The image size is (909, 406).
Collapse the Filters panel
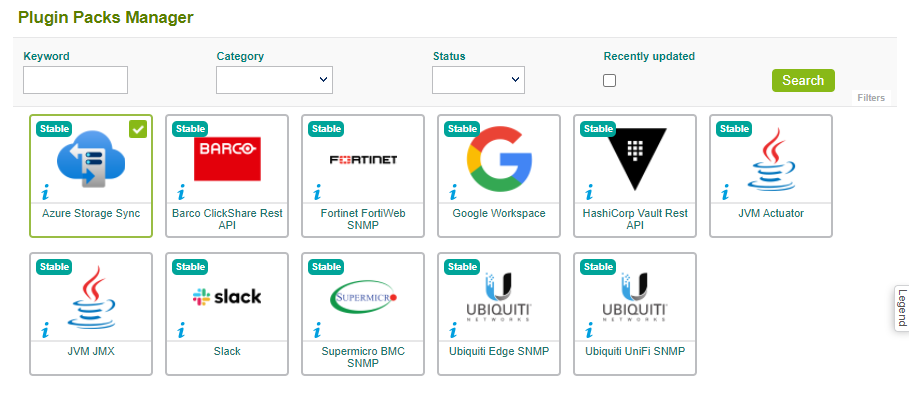point(871,97)
